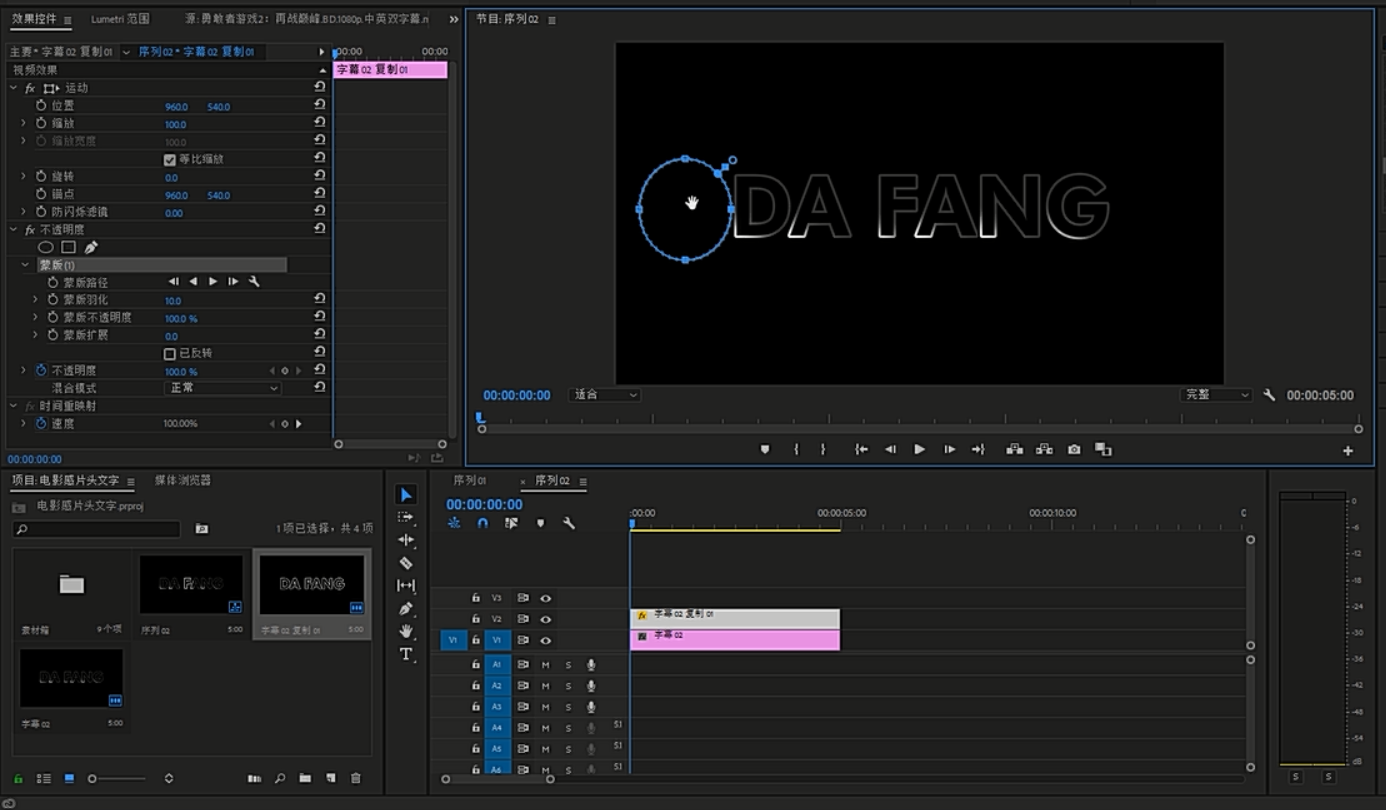
Task: Enable voice-over record on A1
Action: (591, 665)
